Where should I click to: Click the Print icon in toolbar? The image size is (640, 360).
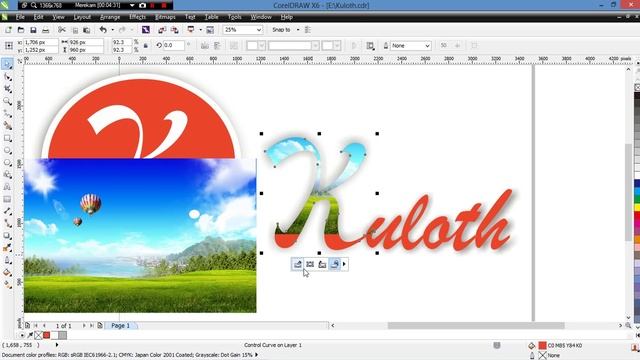click(x=46, y=30)
